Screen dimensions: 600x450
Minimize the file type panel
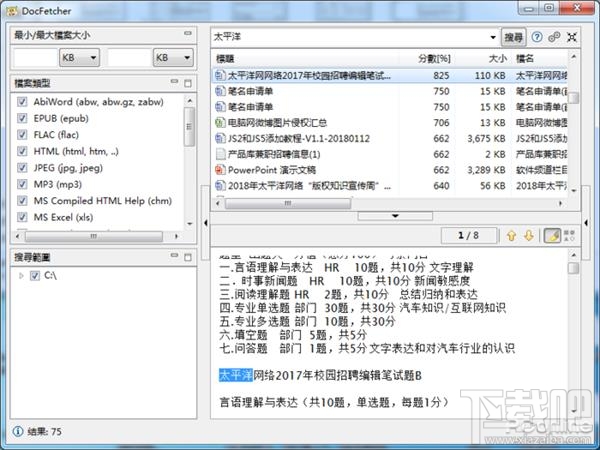pos(174,81)
